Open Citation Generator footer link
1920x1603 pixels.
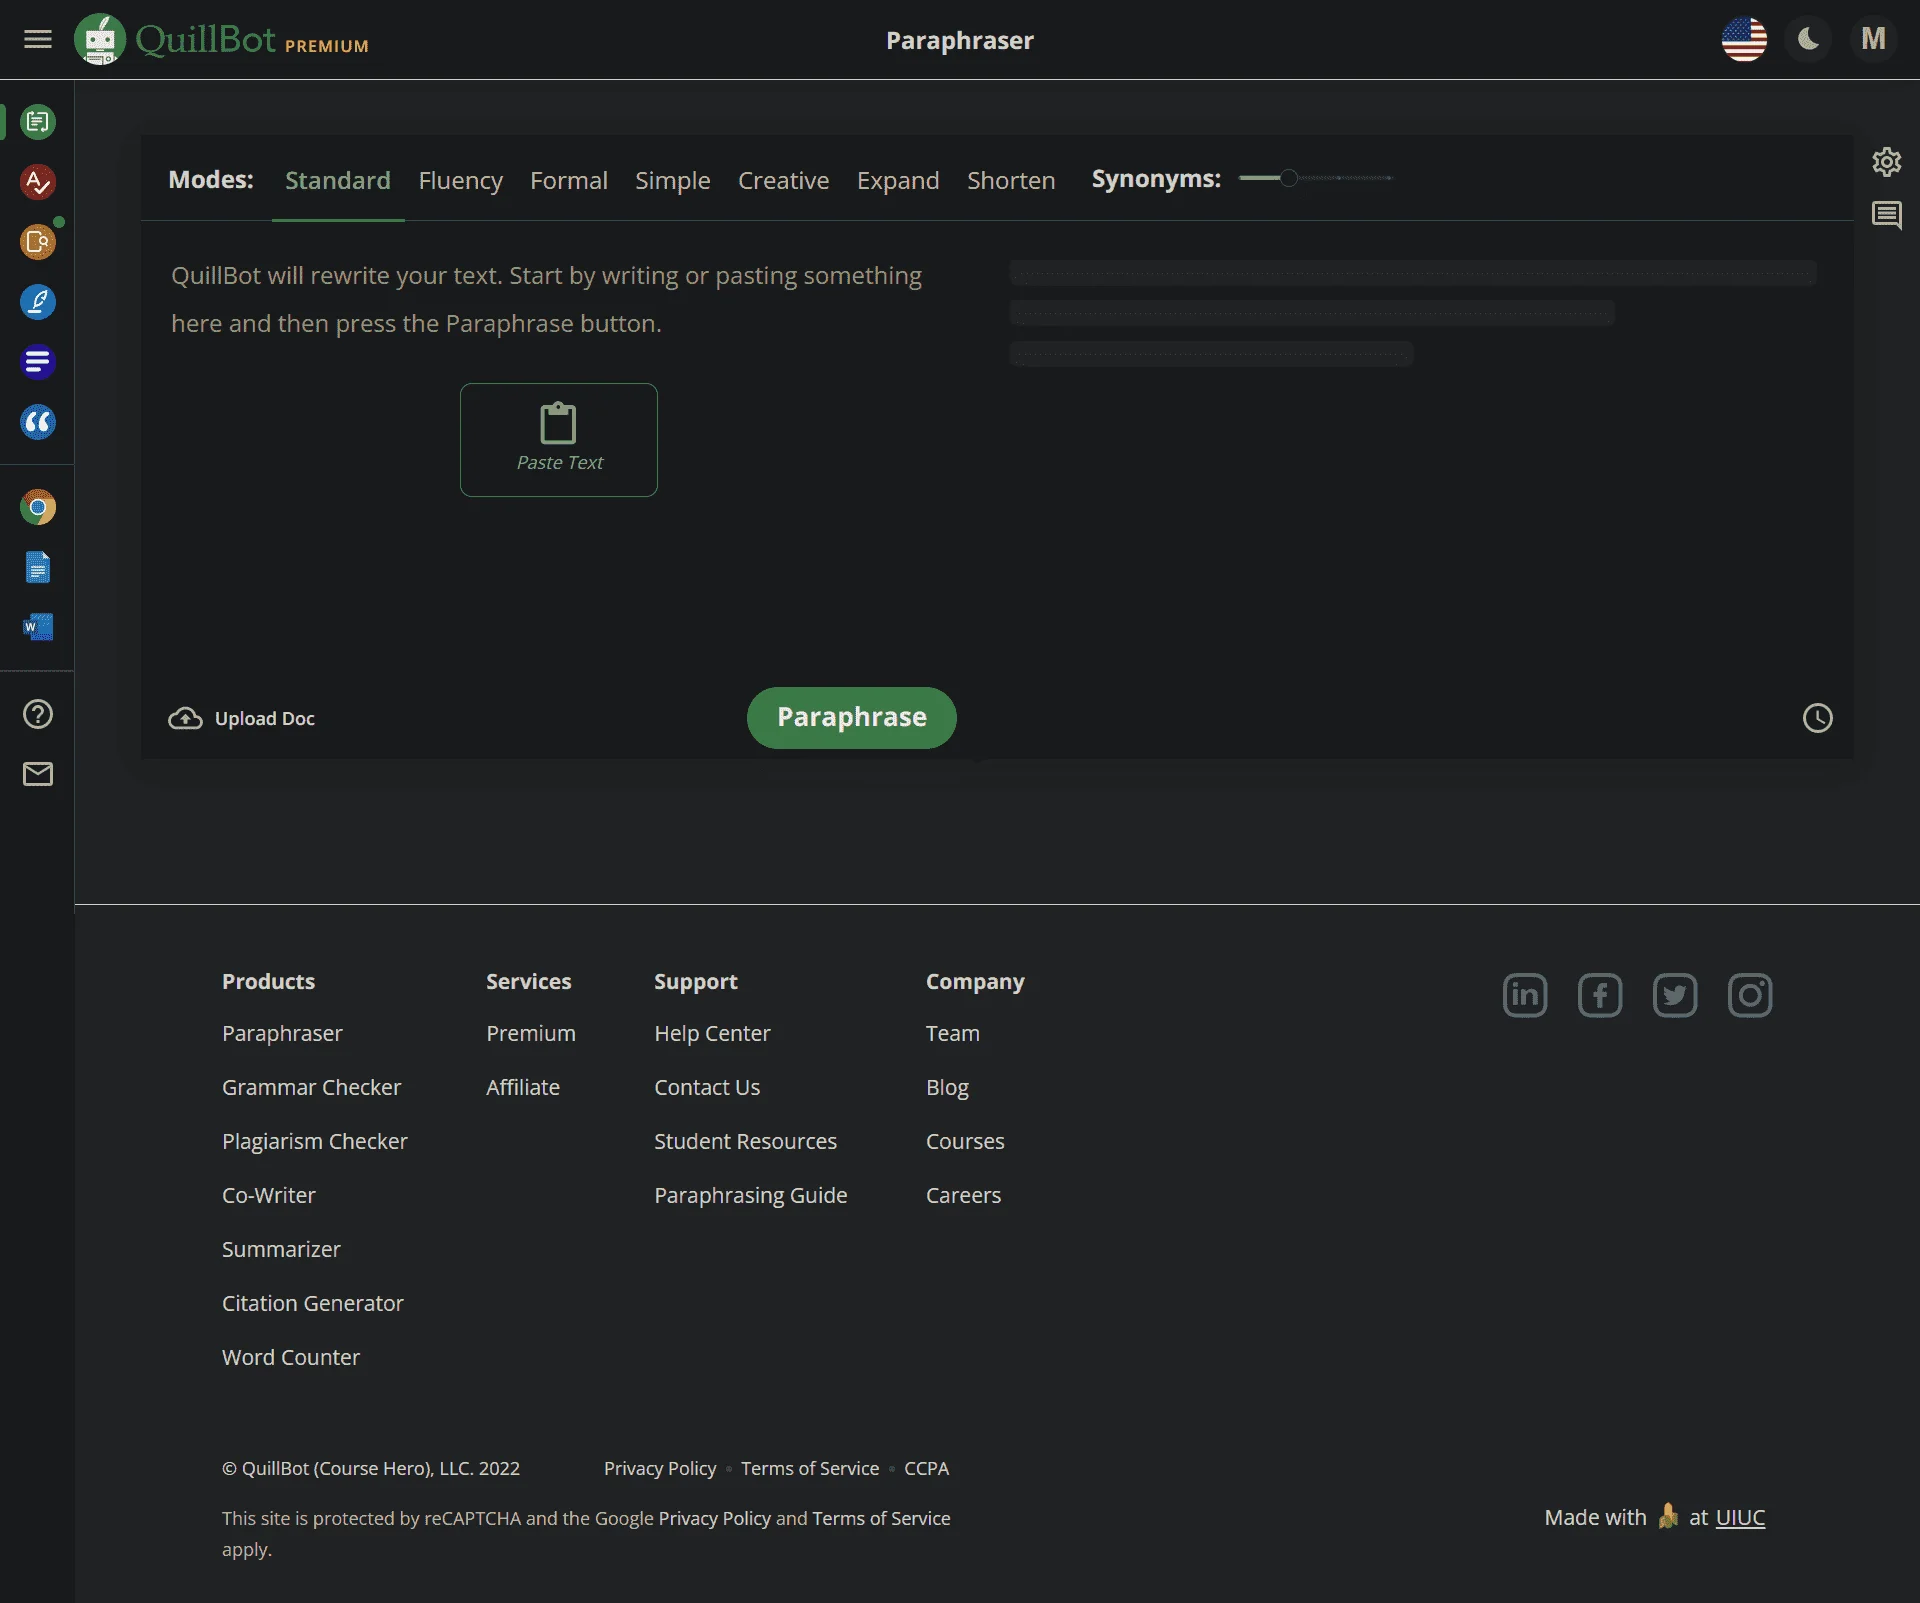pos(313,1303)
